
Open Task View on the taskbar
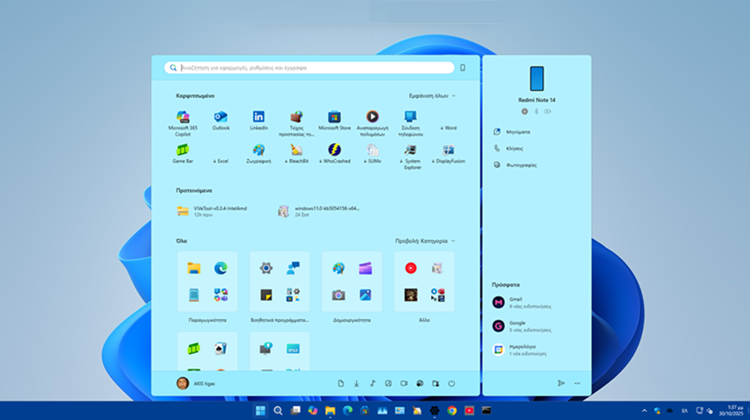coord(296,410)
